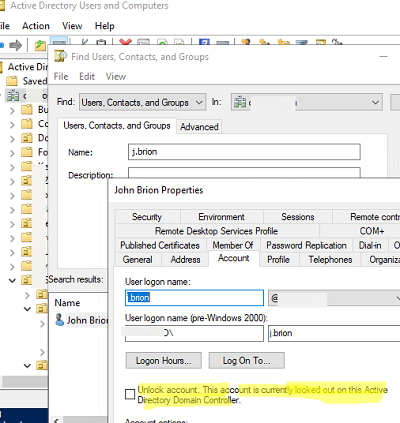Screen dimensions: 400x423
Task: Open Action menu in main window
Action: click(36, 26)
